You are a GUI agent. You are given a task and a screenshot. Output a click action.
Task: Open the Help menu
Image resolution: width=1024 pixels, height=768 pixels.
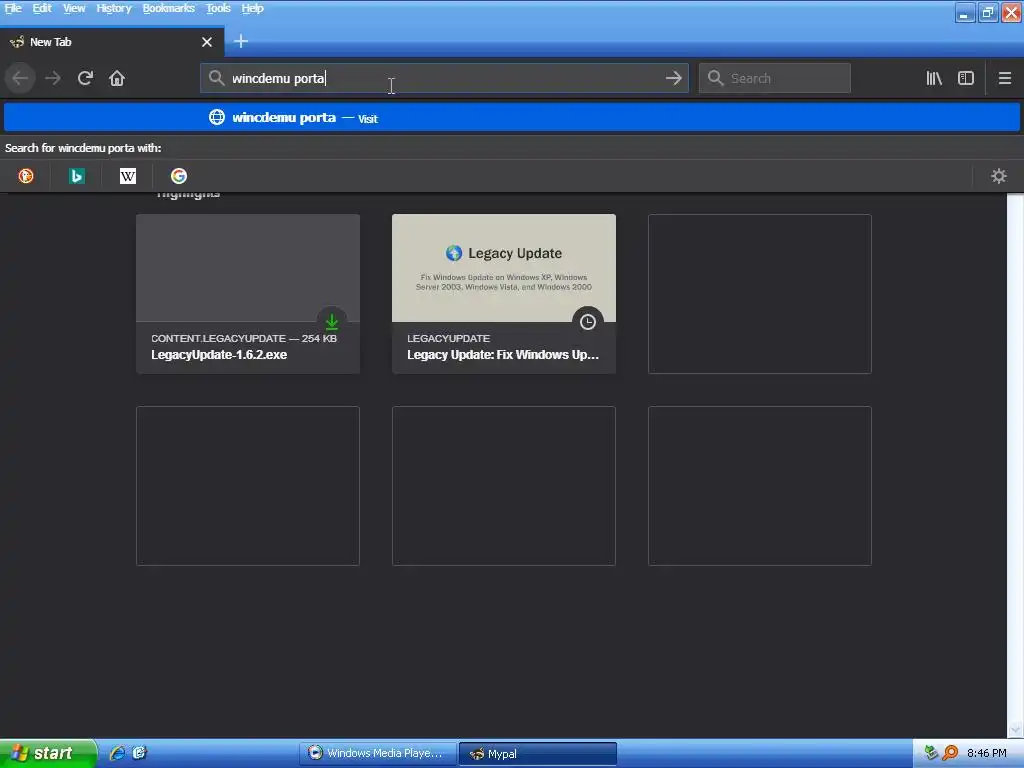pyautogui.click(x=252, y=8)
